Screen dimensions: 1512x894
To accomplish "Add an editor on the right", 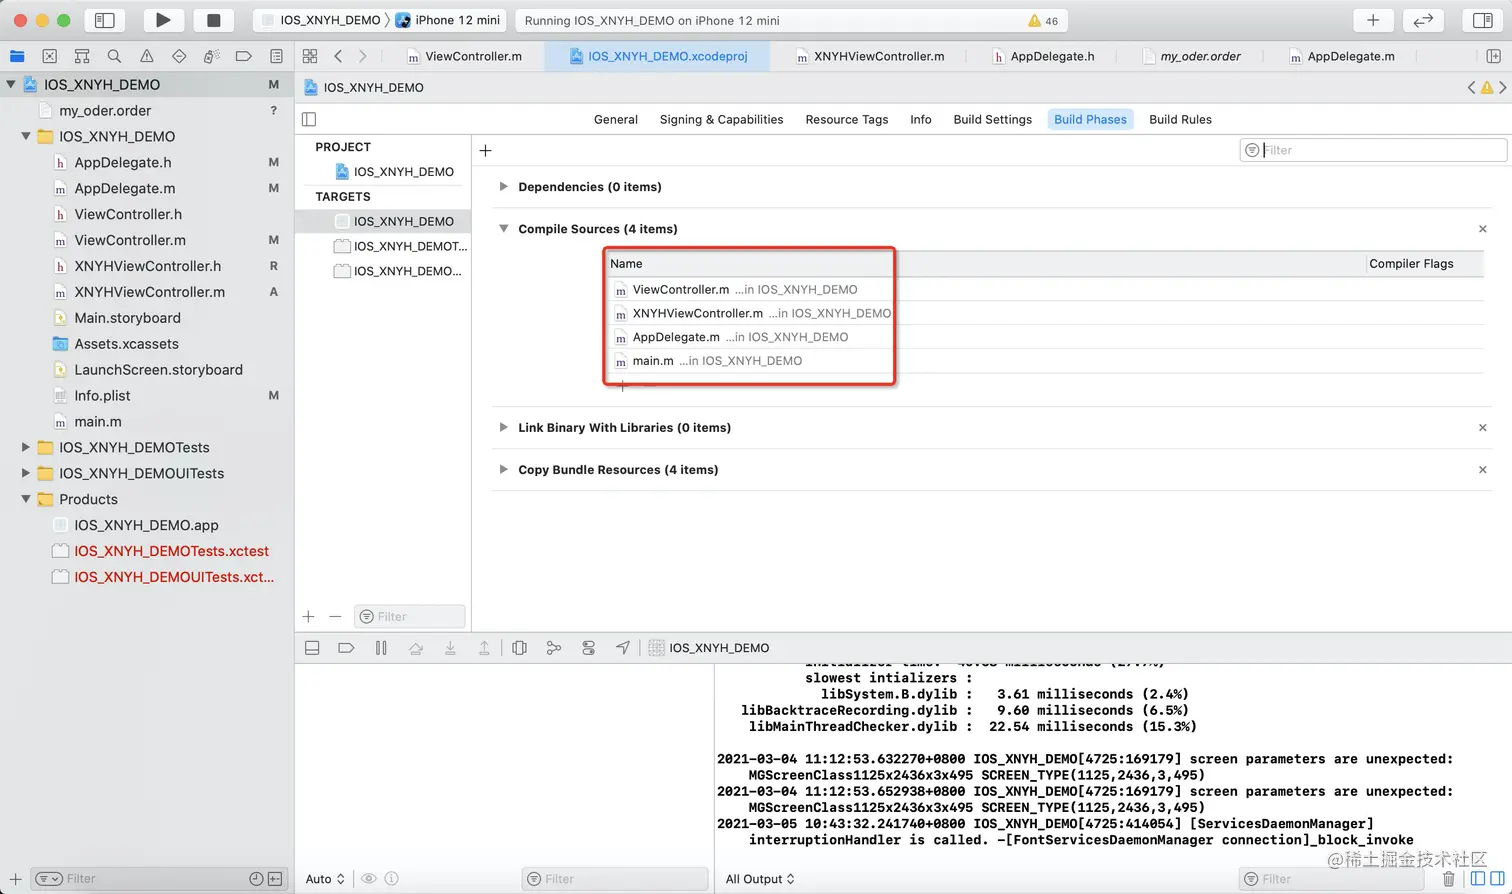I will pos(1493,56).
